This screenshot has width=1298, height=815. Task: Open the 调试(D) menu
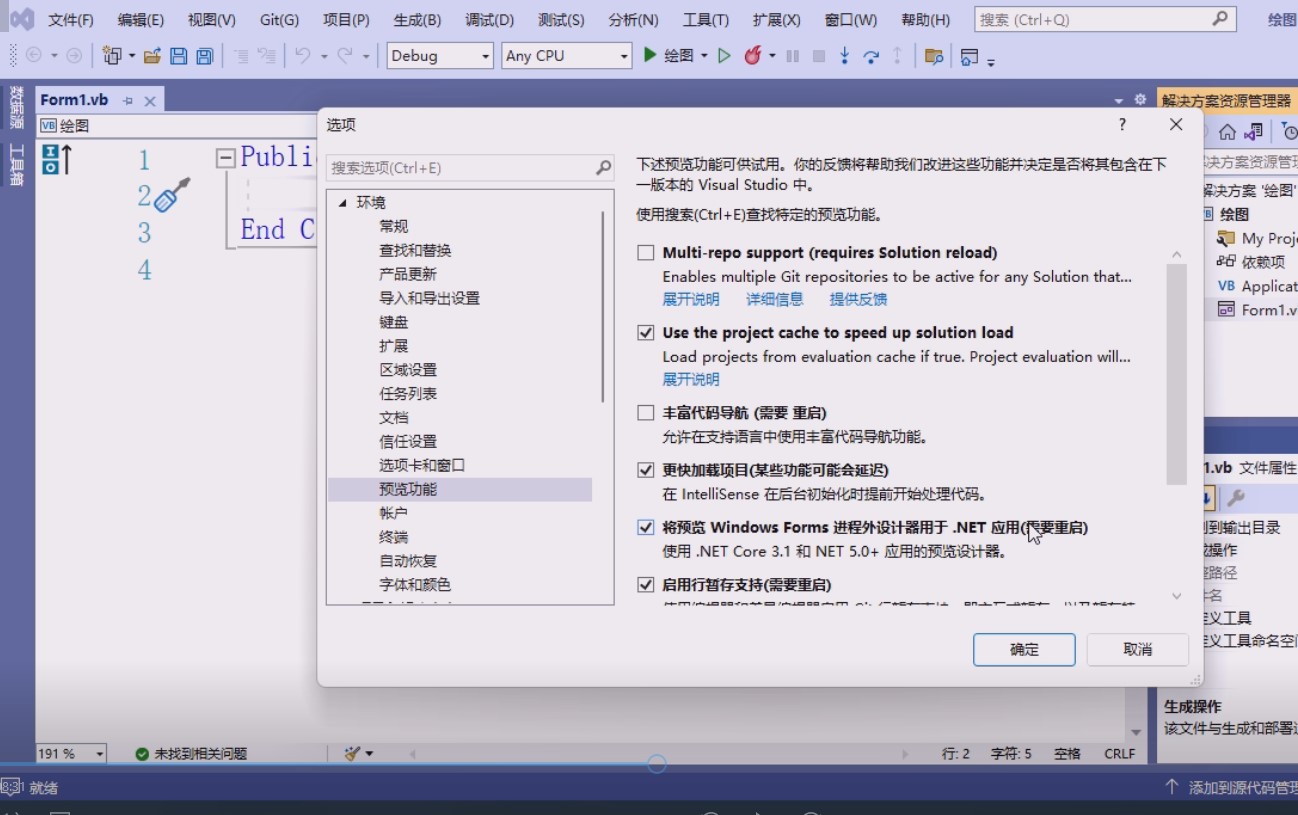490,20
